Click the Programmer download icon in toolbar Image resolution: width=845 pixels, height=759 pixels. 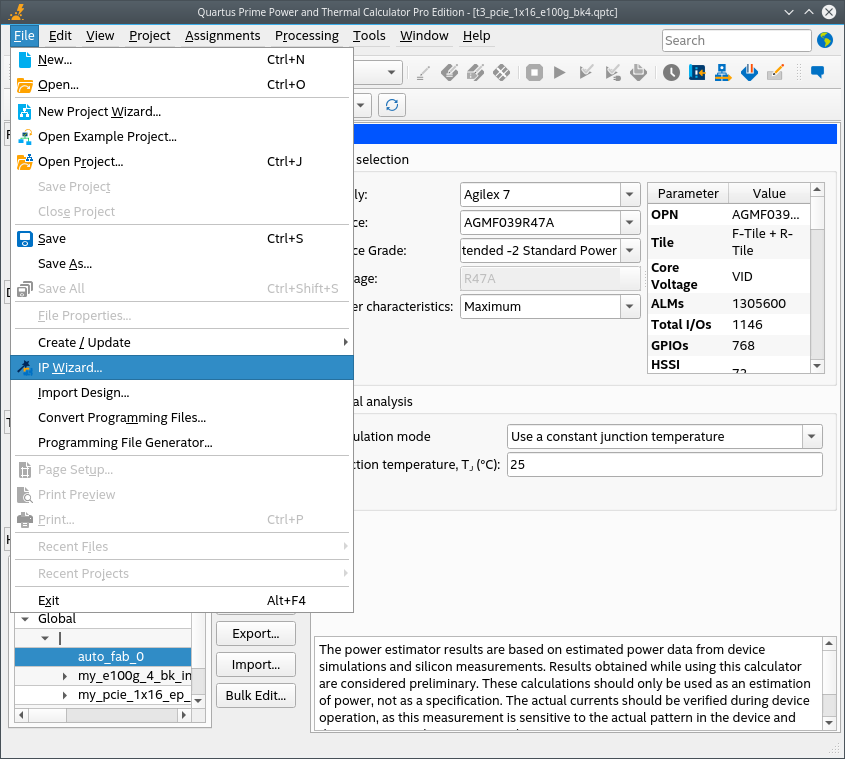[748, 73]
